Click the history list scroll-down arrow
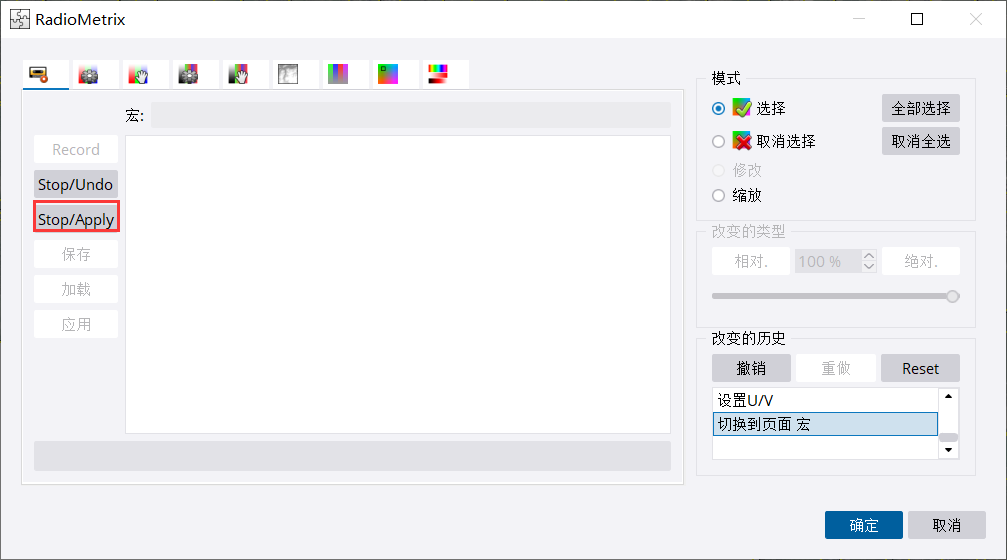 coord(948,451)
